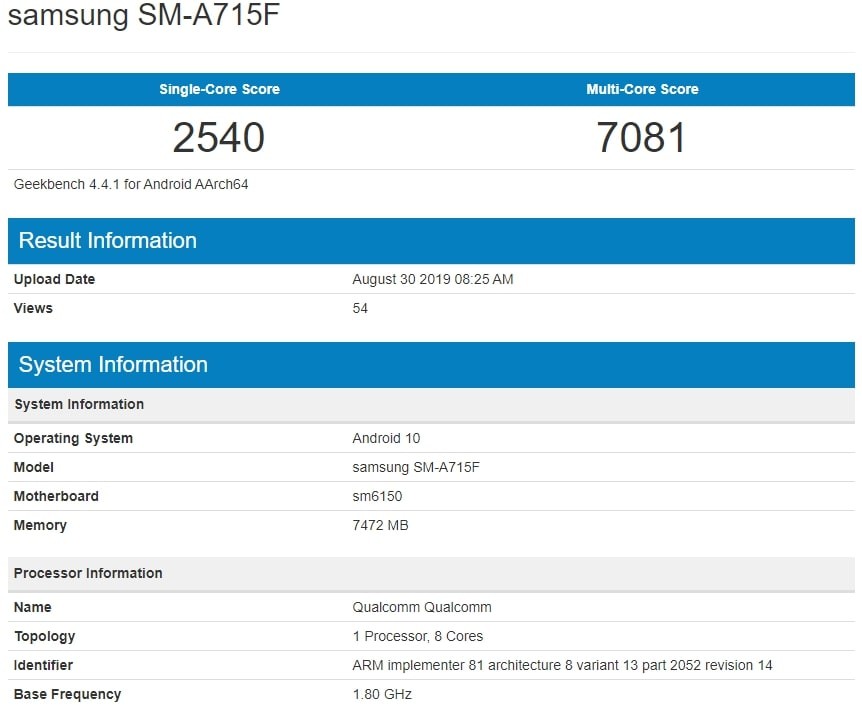Click the Operating System value Android 10
This screenshot has width=862, height=707.
386,438
